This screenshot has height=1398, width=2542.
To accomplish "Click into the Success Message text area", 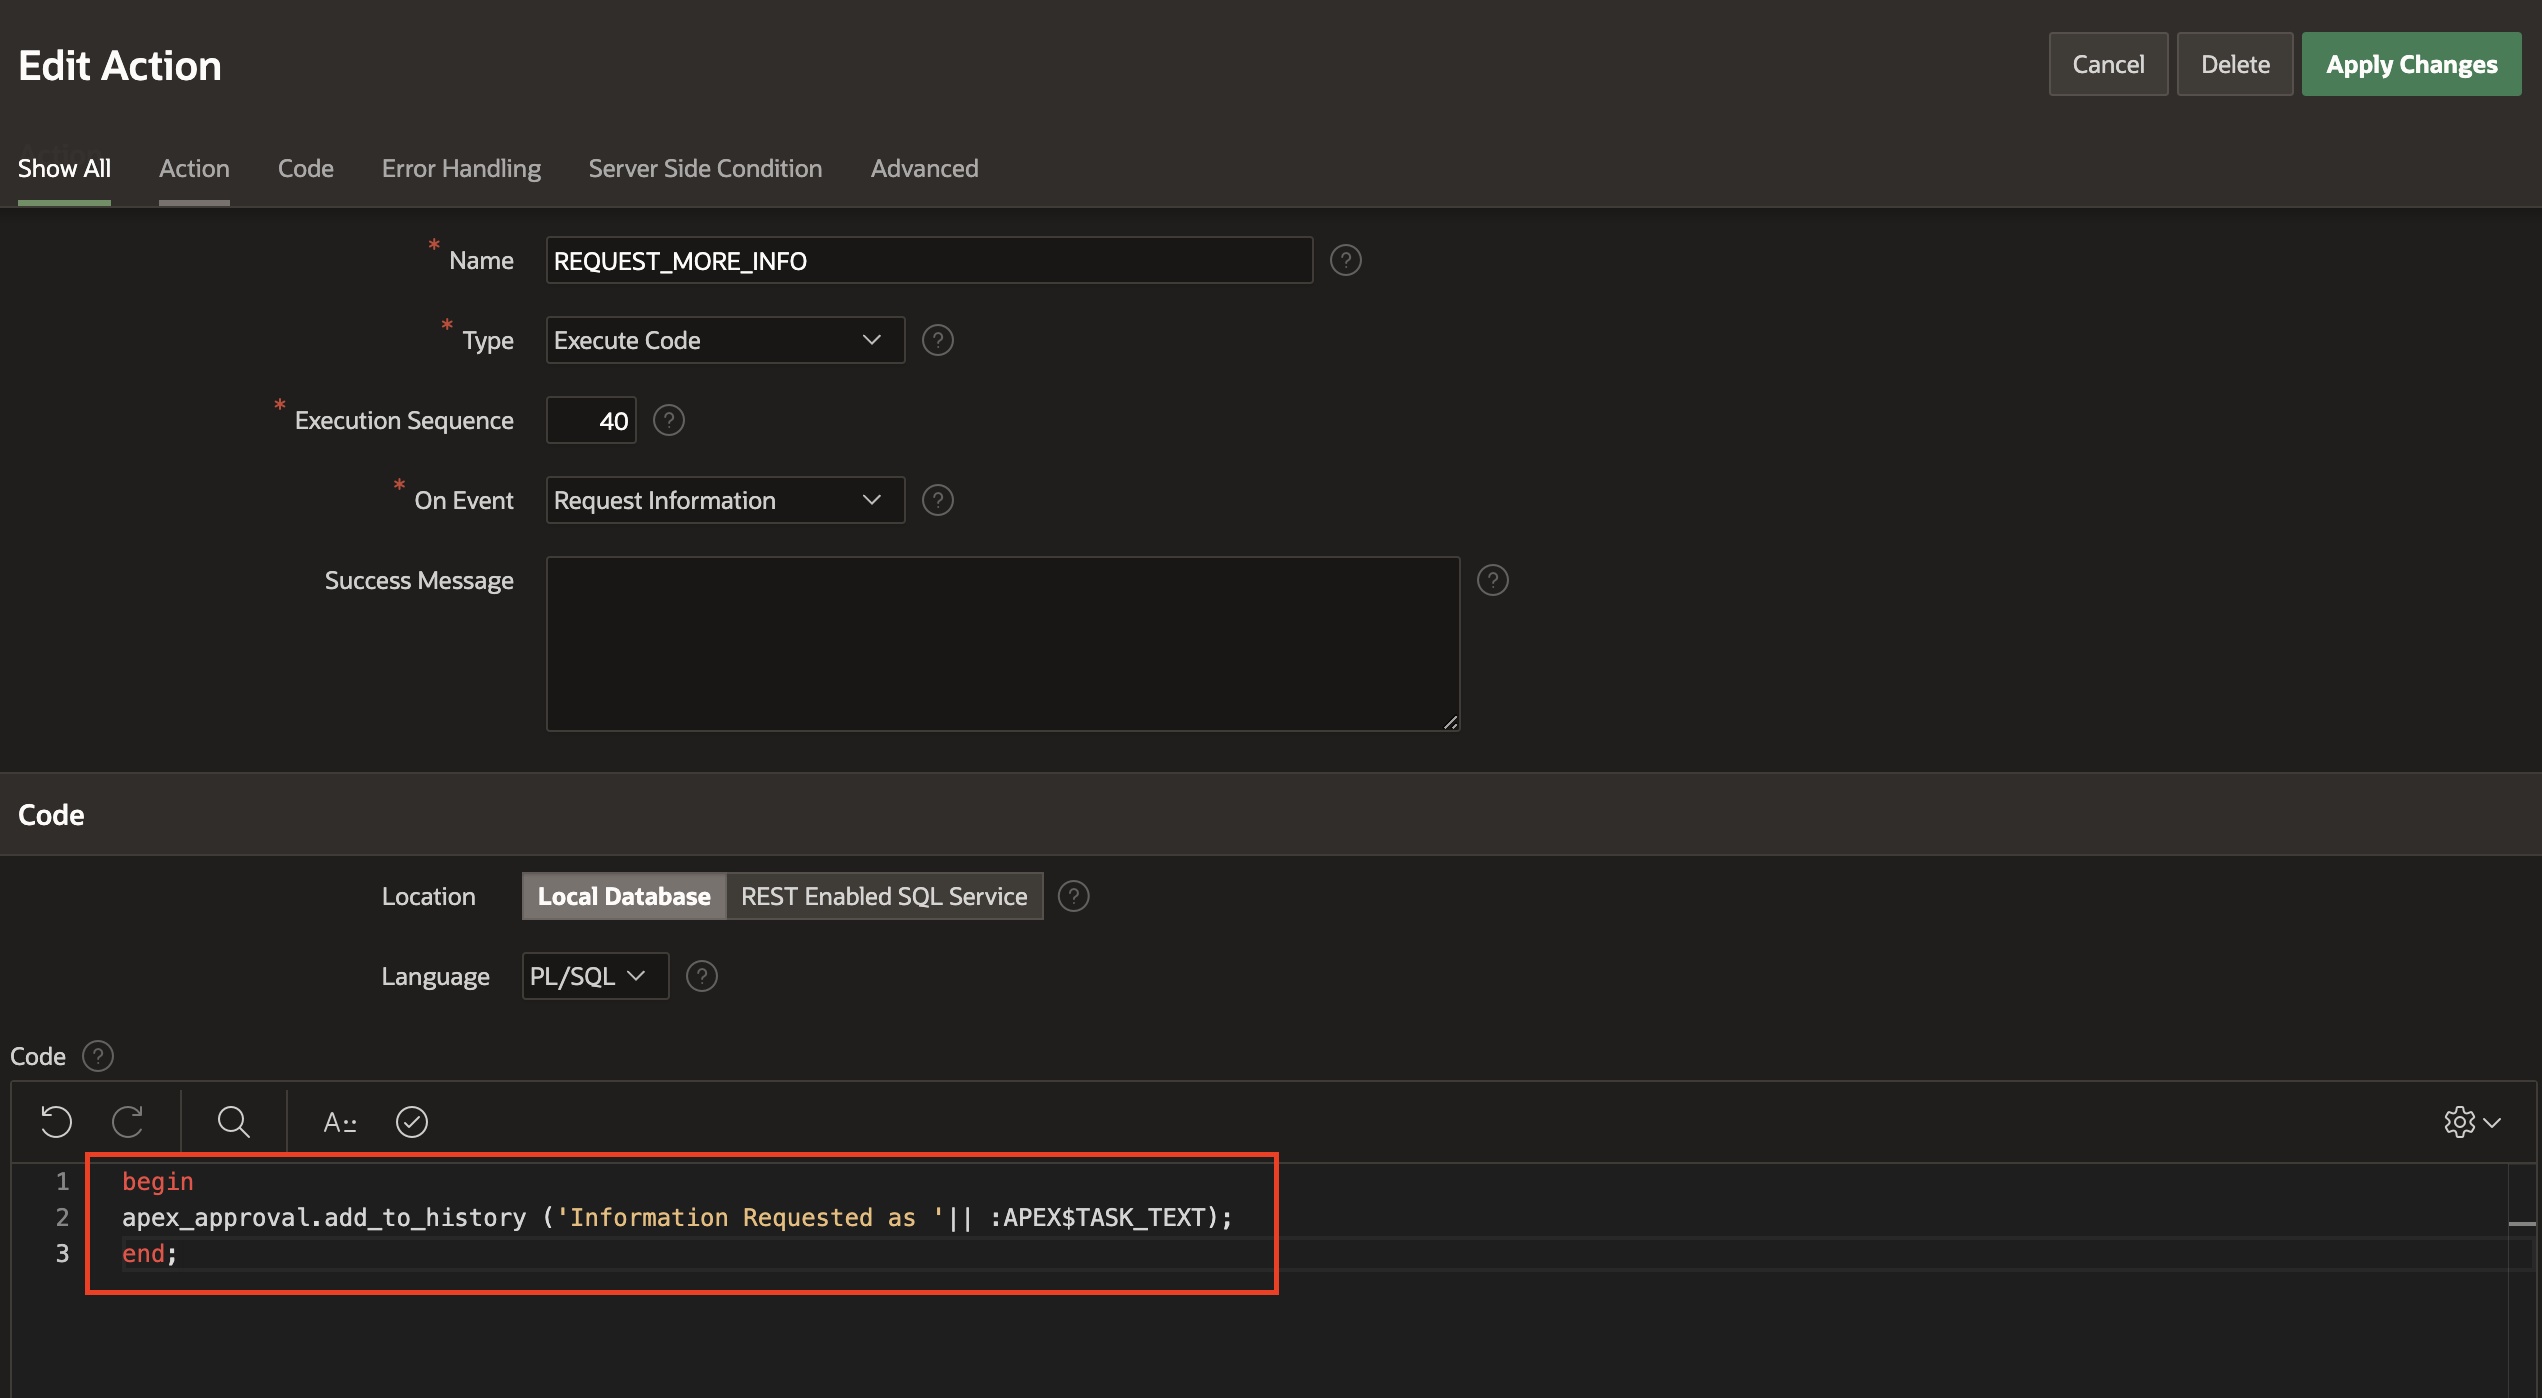I will tap(1003, 644).
